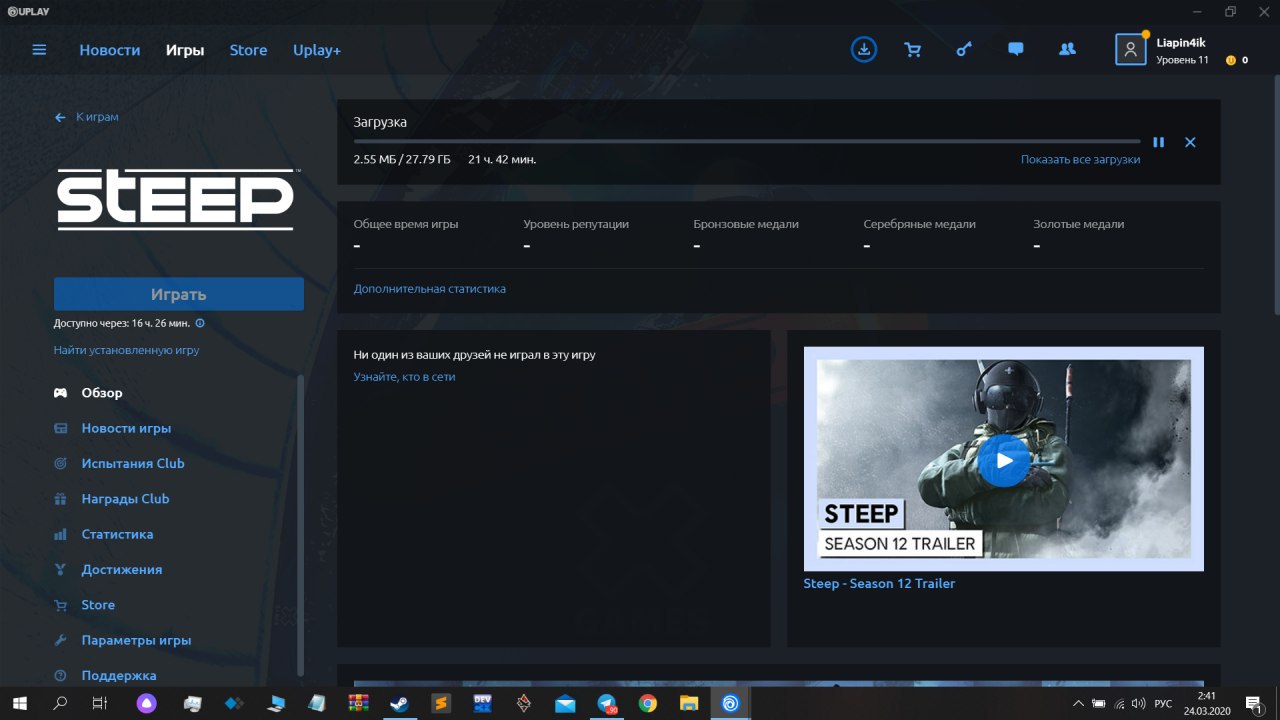Click the key activation icon
Image resolution: width=1280 pixels, height=720 pixels.
(964, 49)
